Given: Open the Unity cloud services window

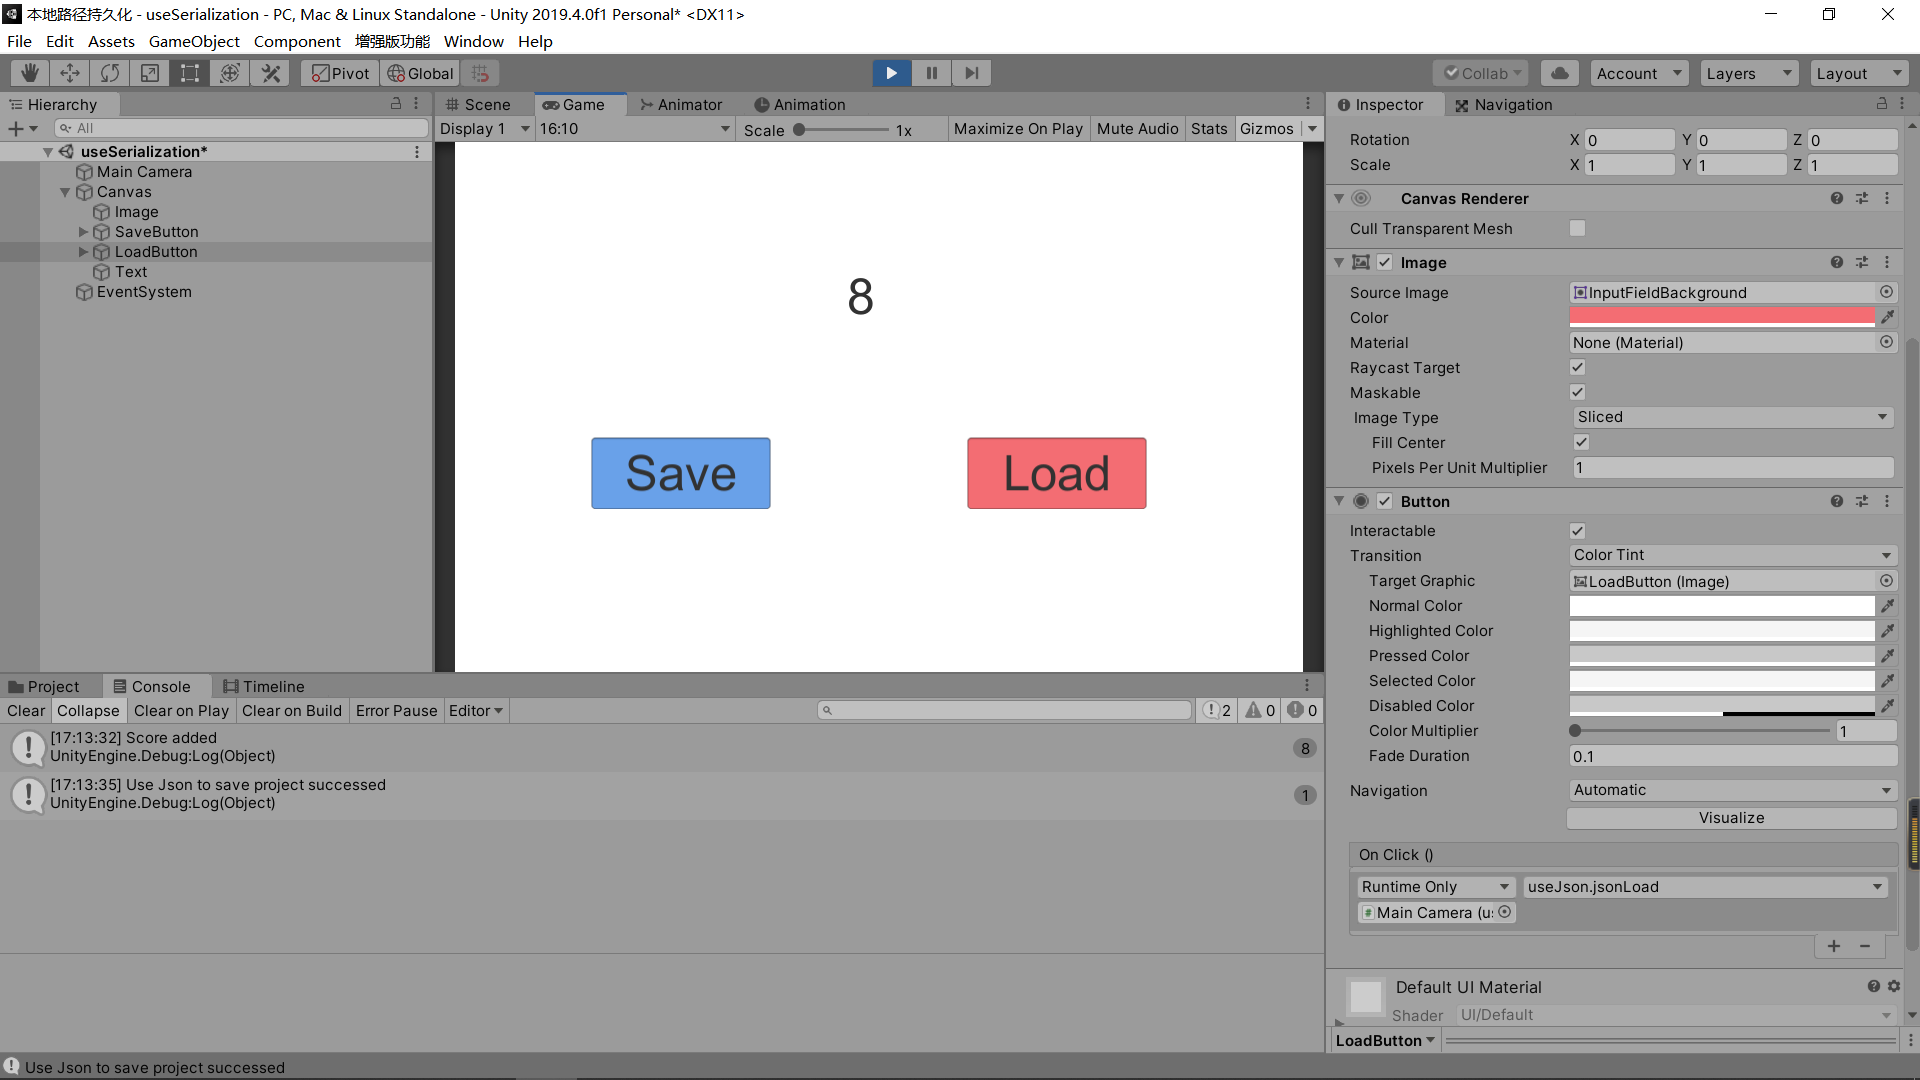Looking at the screenshot, I should pyautogui.click(x=1559, y=72).
